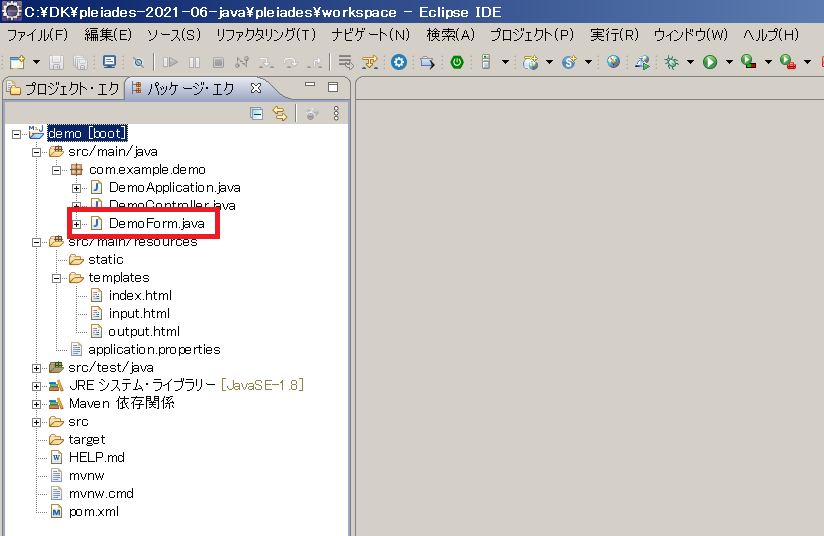Collapse the com.example.demo package

click(56, 170)
